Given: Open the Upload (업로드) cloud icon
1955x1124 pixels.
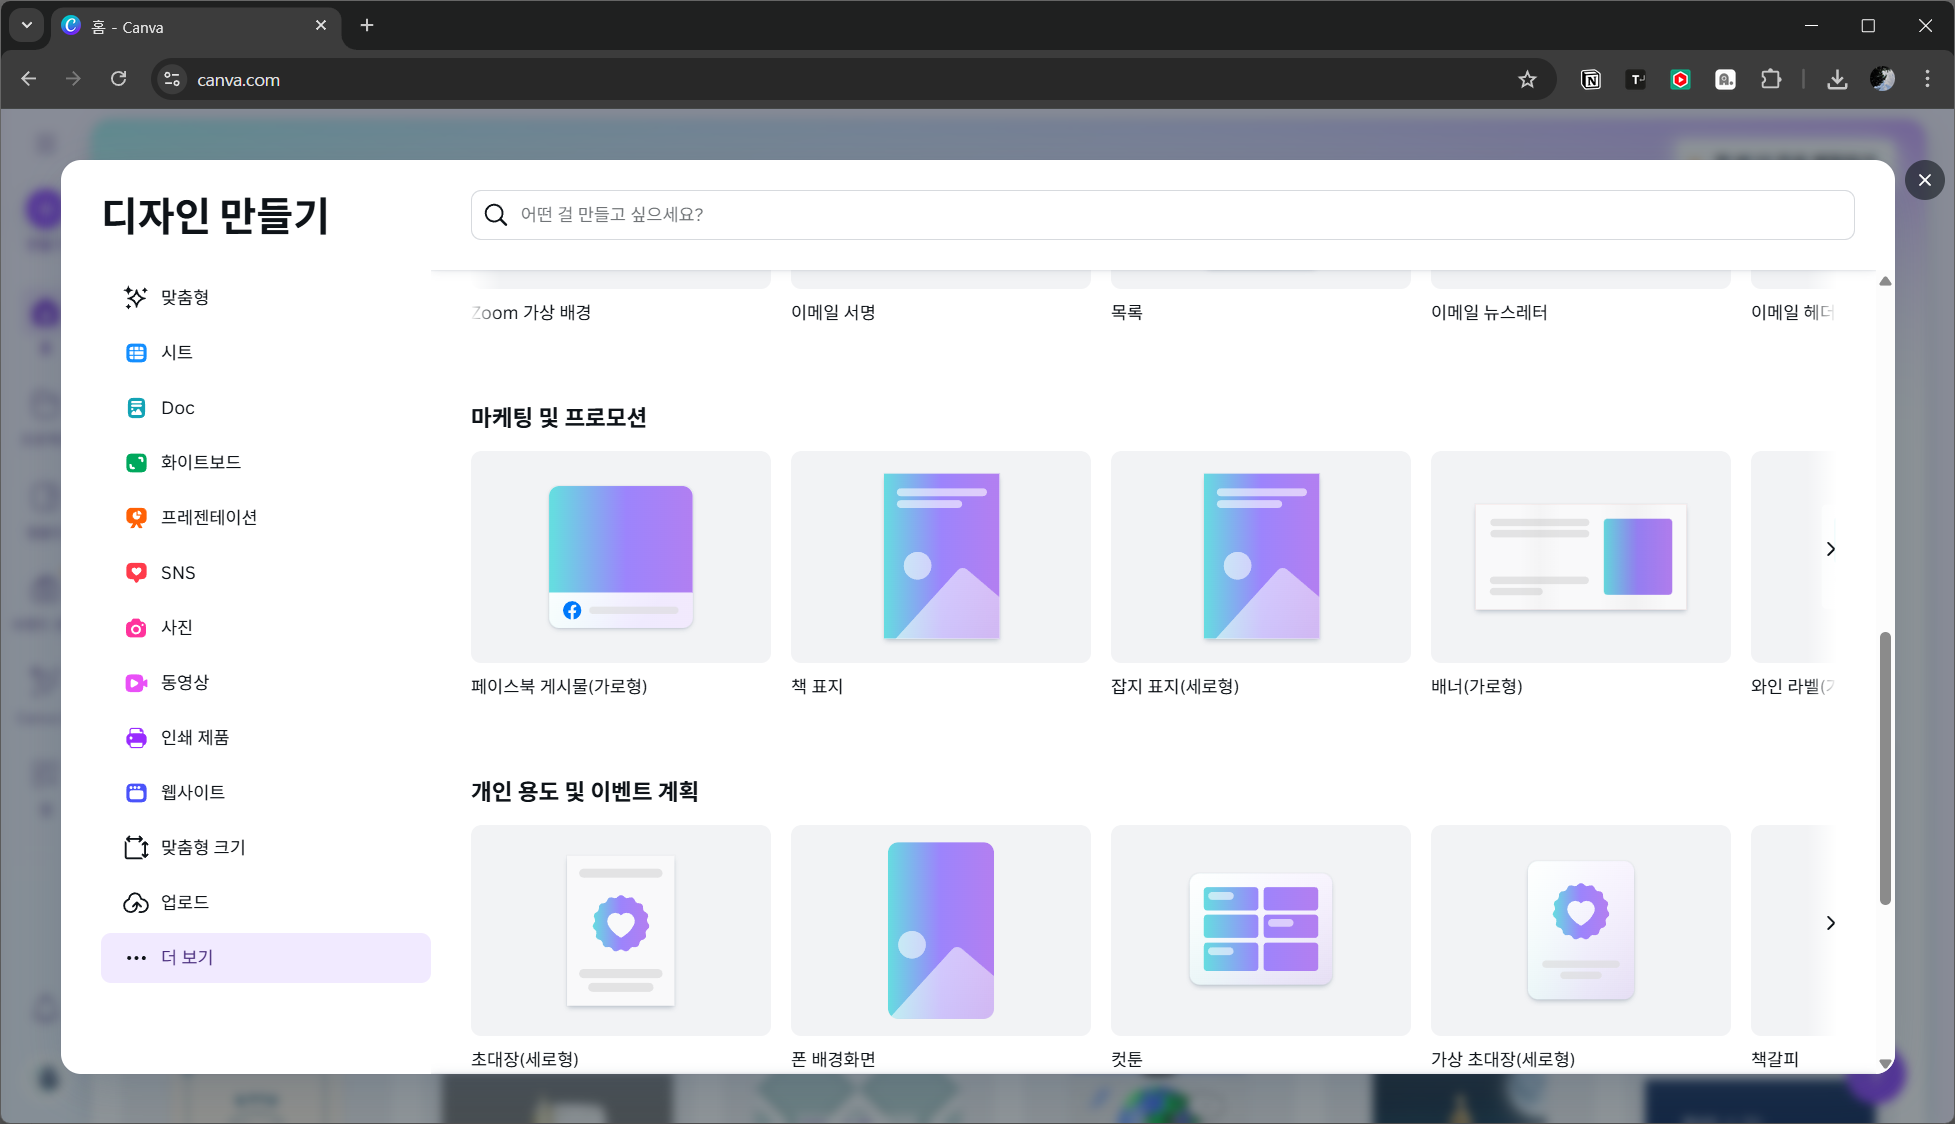Looking at the screenshot, I should [x=136, y=903].
